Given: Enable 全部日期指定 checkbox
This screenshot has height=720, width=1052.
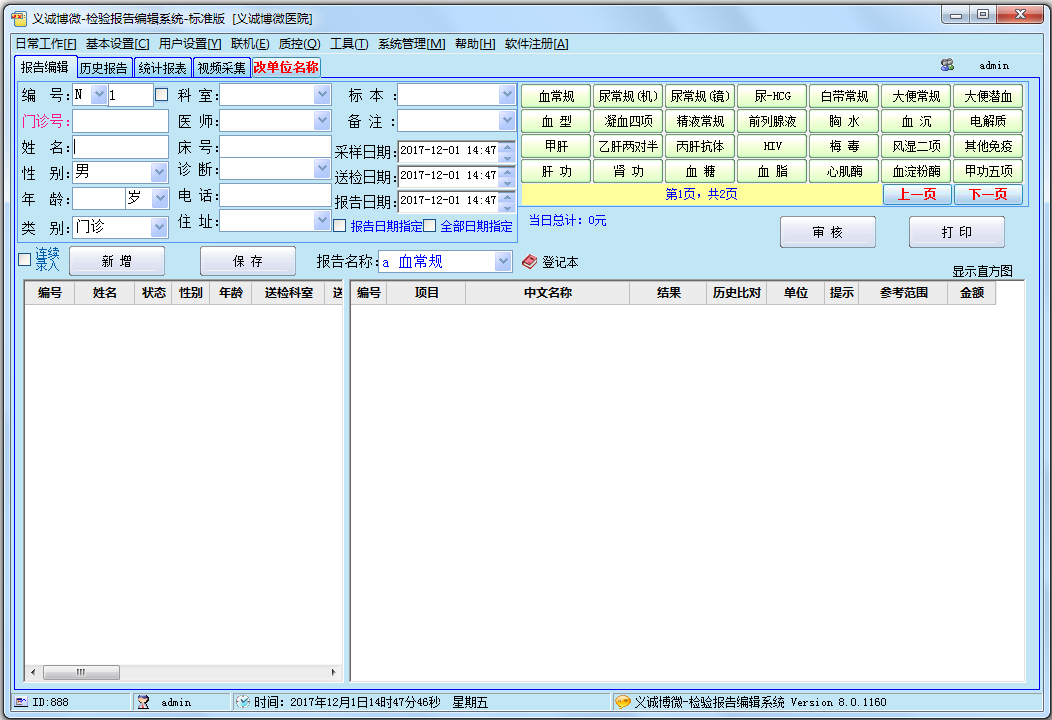Looking at the screenshot, I should (430, 225).
